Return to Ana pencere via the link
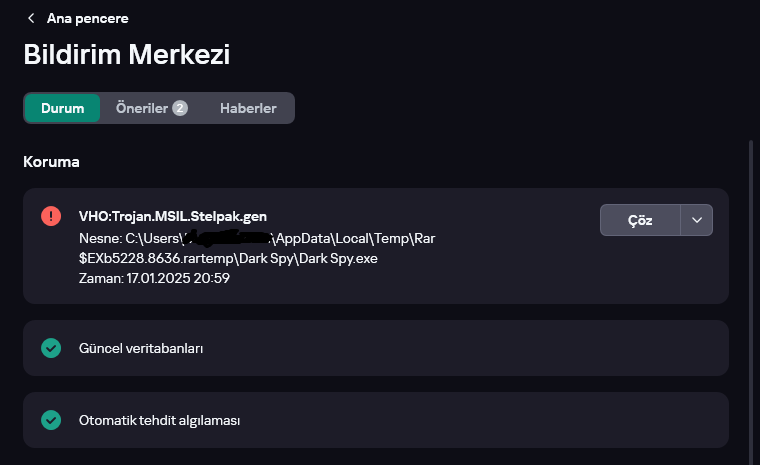 pos(87,18)
